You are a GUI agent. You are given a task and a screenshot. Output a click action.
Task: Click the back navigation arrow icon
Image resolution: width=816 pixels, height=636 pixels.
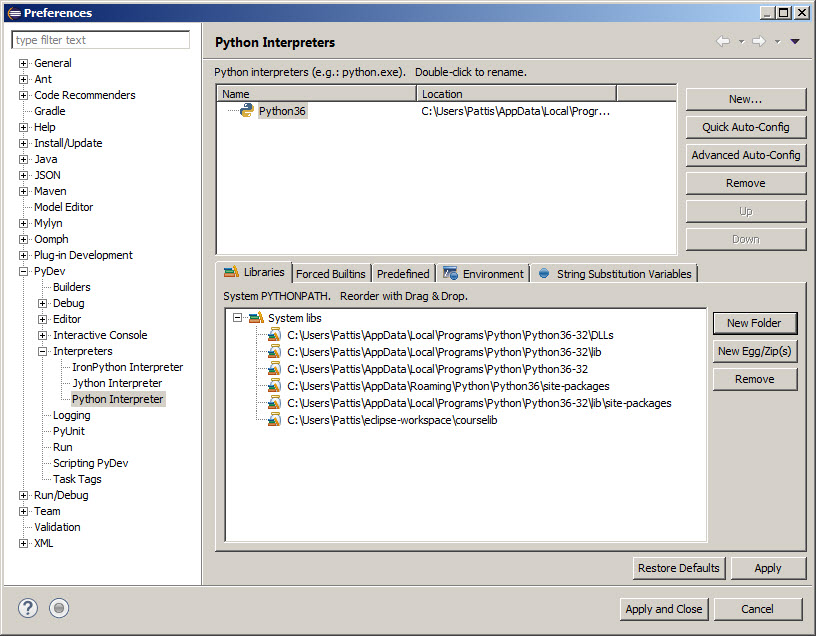pos(723,42)
